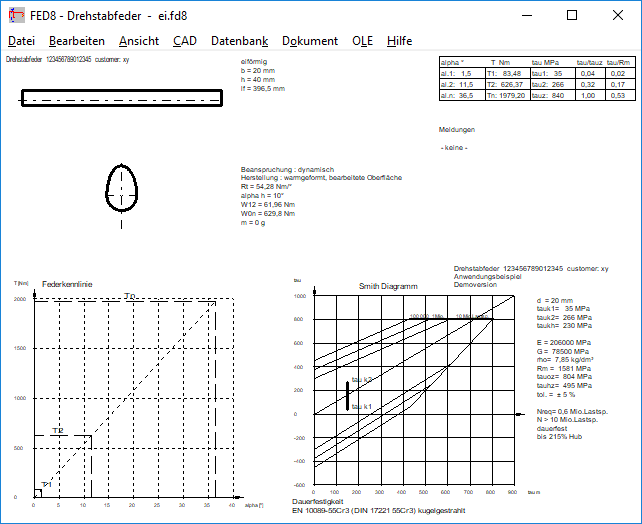
Task: Open the Datenbank menu
Action: [x=239, y=41]
